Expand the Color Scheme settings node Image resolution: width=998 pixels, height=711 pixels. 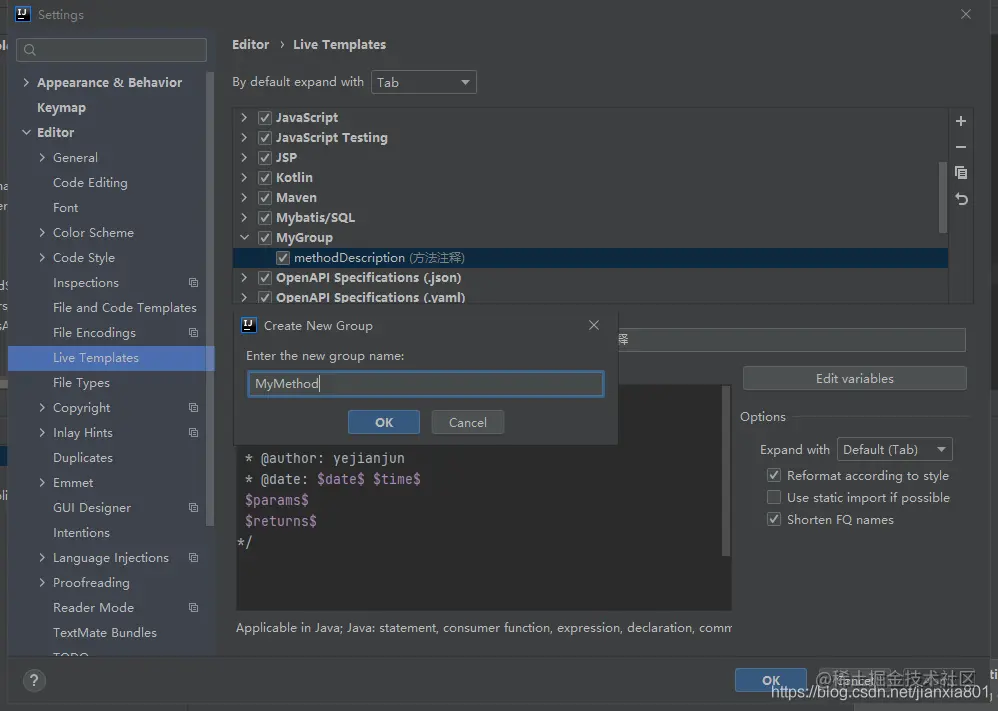pyautogui.click(x=42, y=232)
